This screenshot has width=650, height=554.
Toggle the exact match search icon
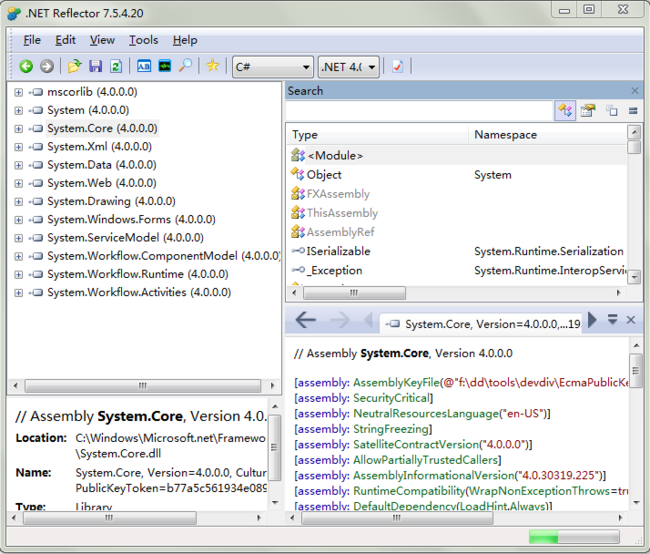coord(633,111)
